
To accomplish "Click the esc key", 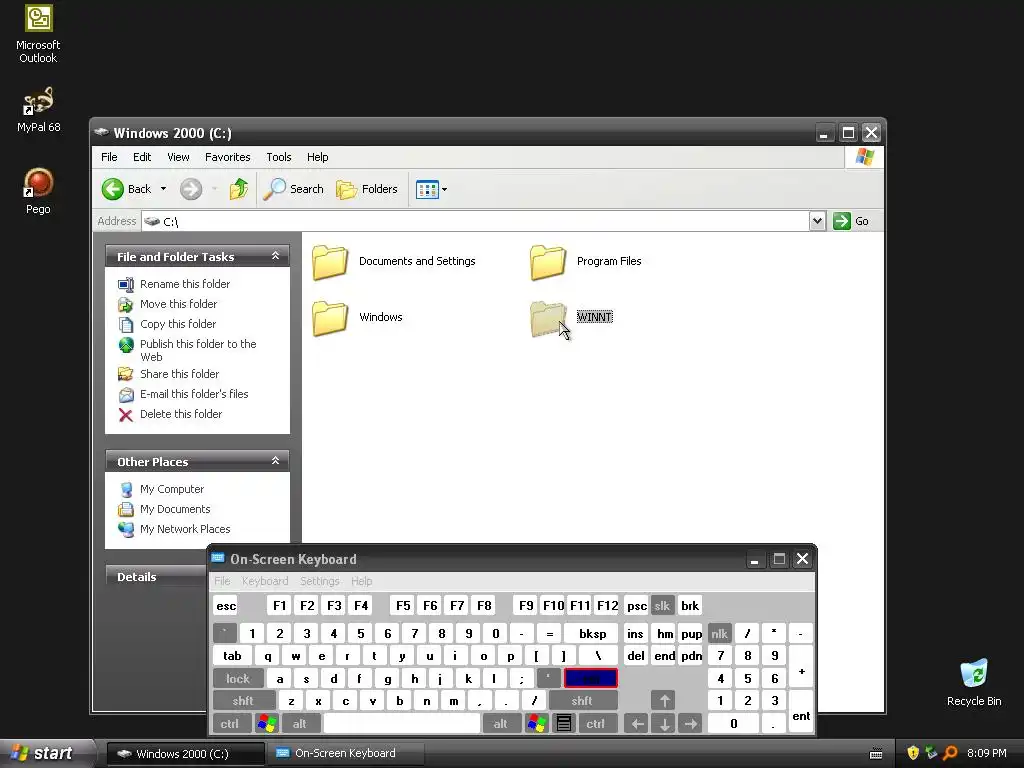I will click(x=226, y=605).
